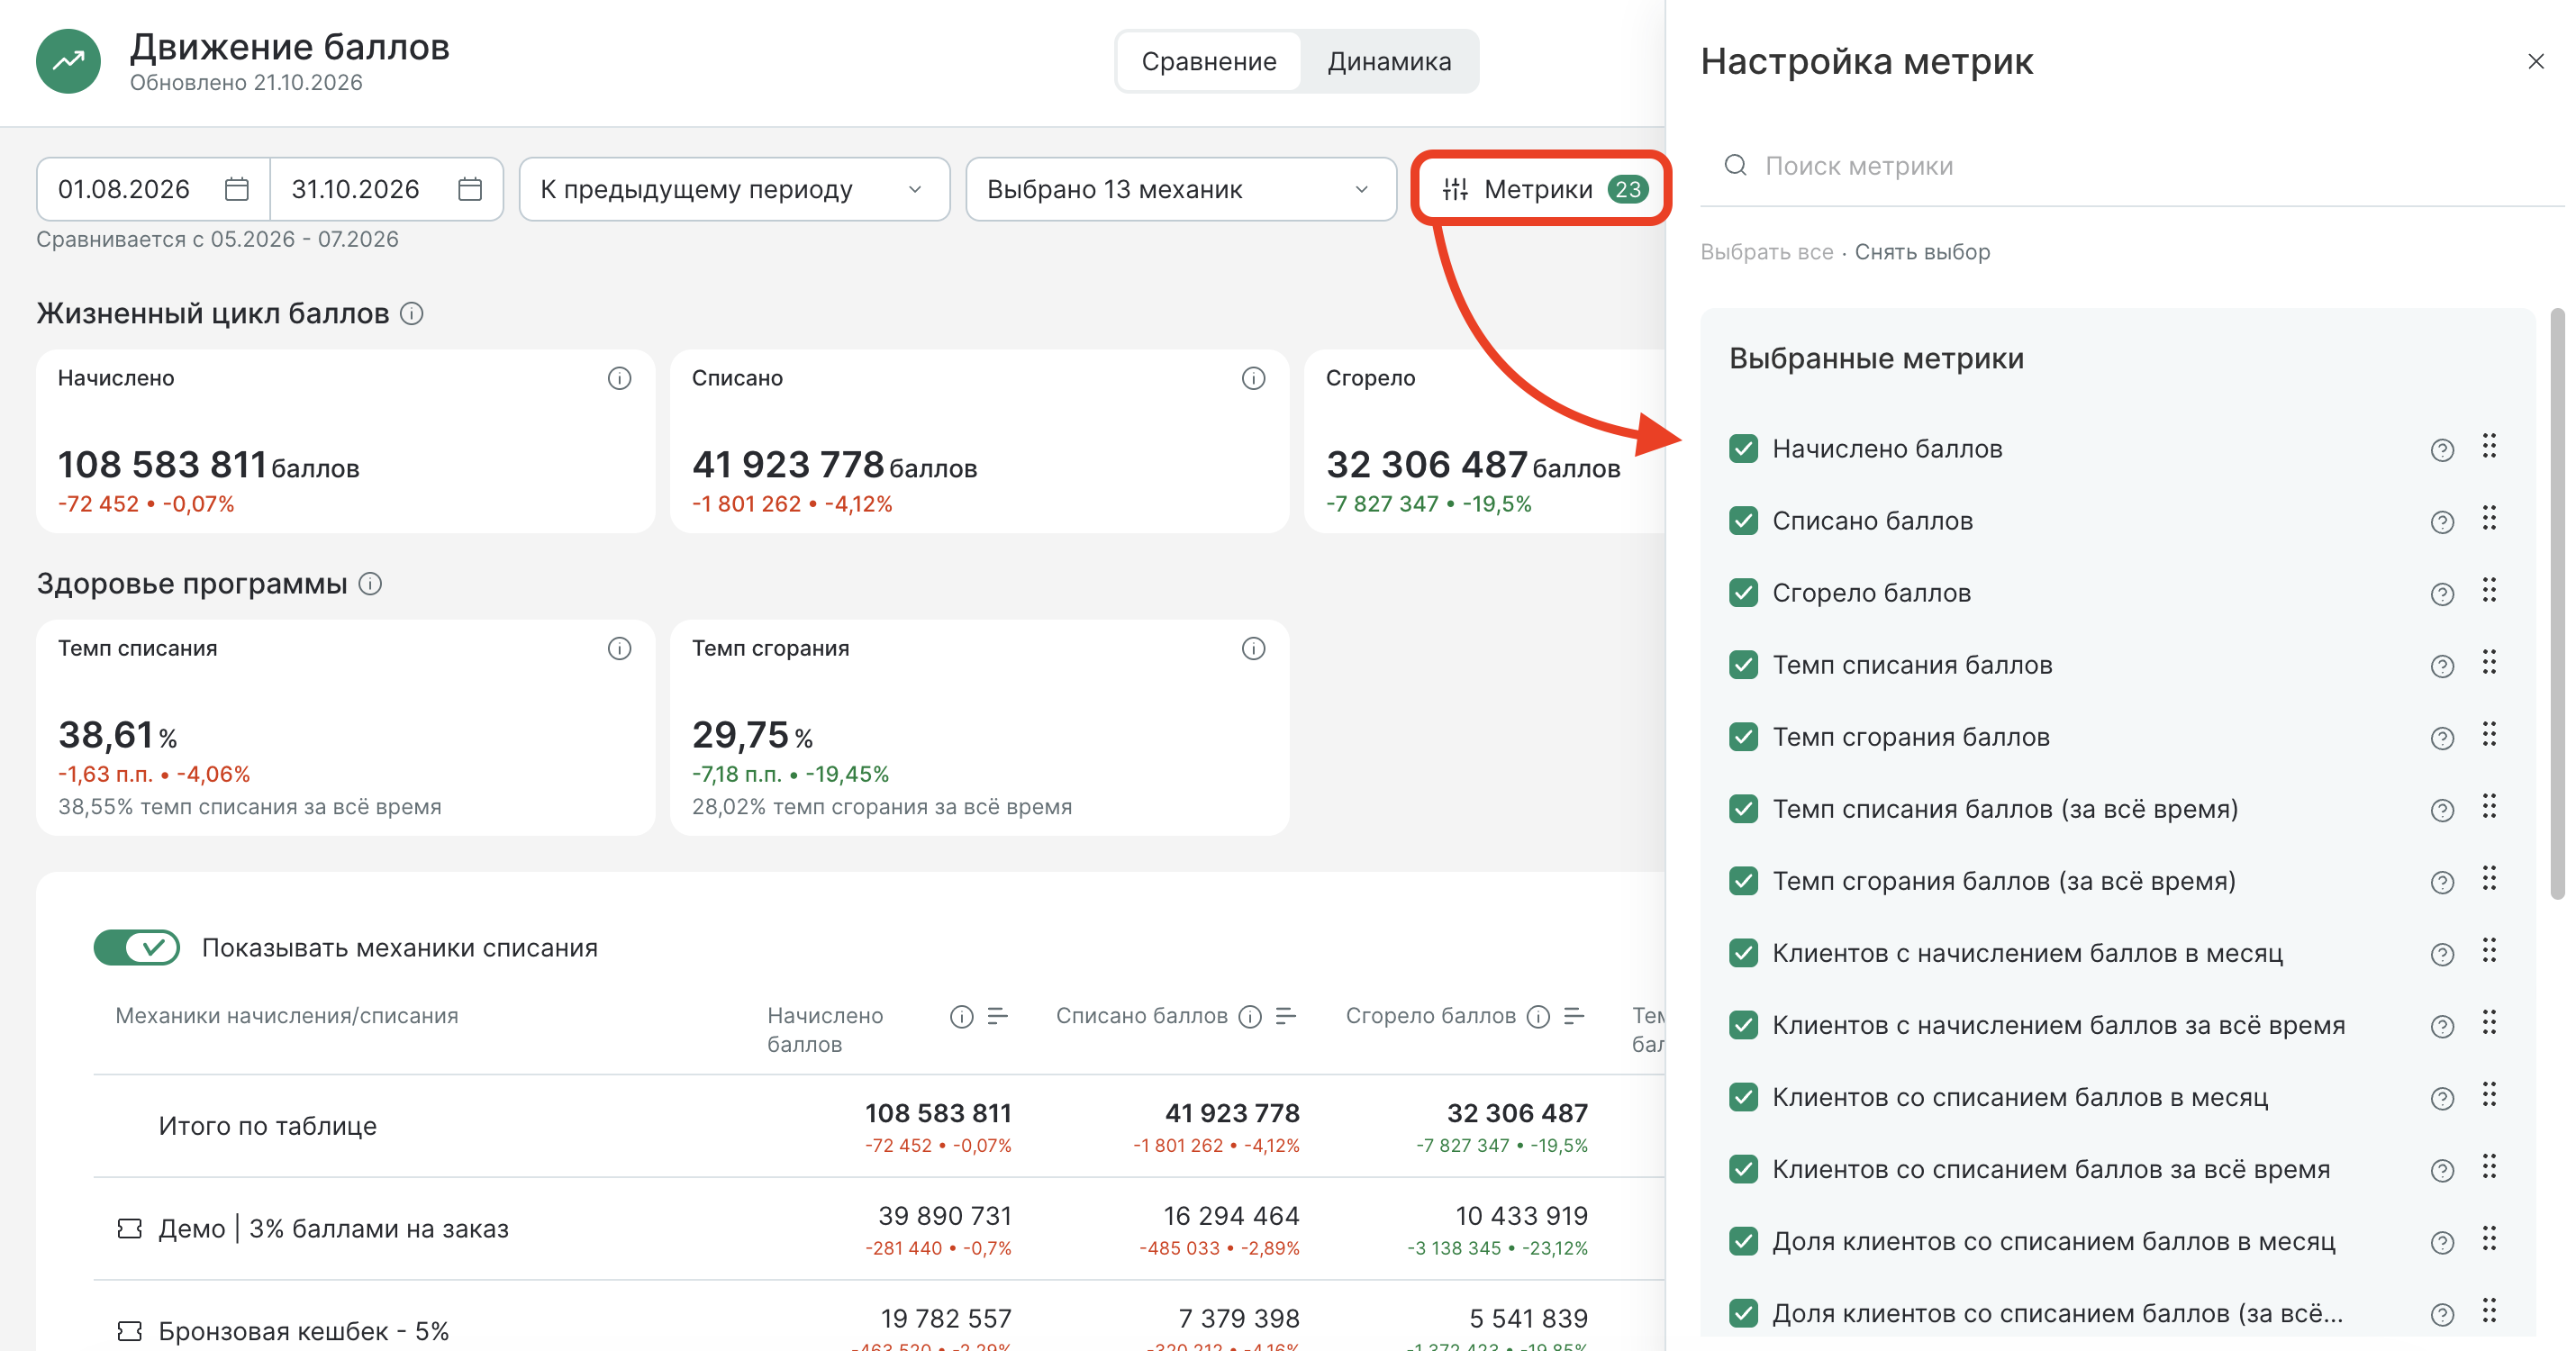Viewport: 2576px width, 1351px height.
Task: Toggle Показывать механики списания switch
Action: [x=137, y=947]
